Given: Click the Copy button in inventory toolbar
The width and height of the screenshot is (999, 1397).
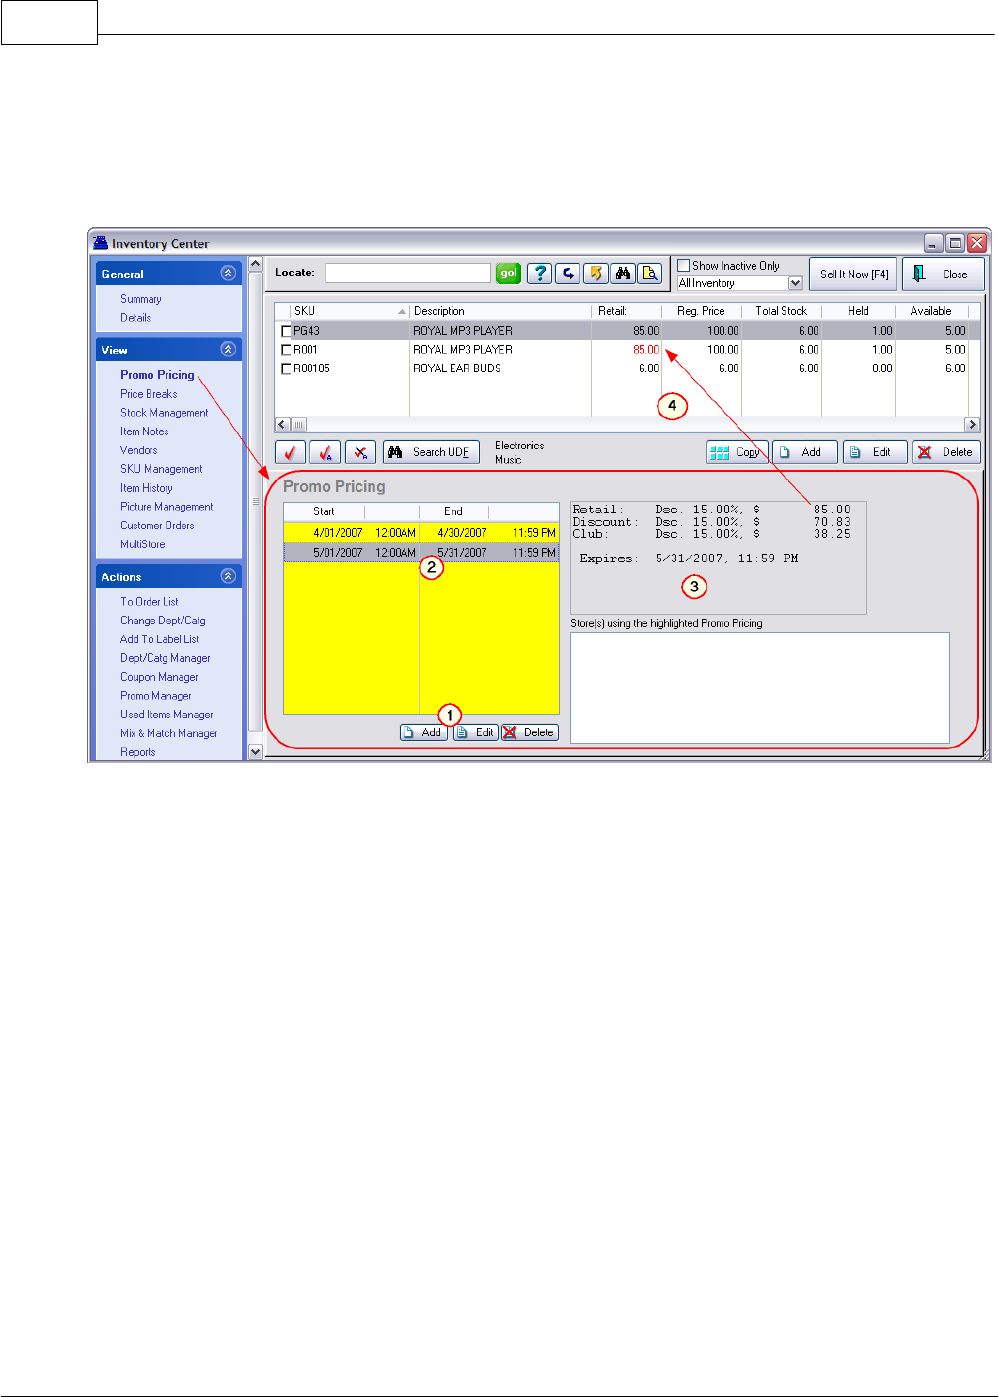Looking at the screenshot, I should pyautogui.click(x=737, y=452).
